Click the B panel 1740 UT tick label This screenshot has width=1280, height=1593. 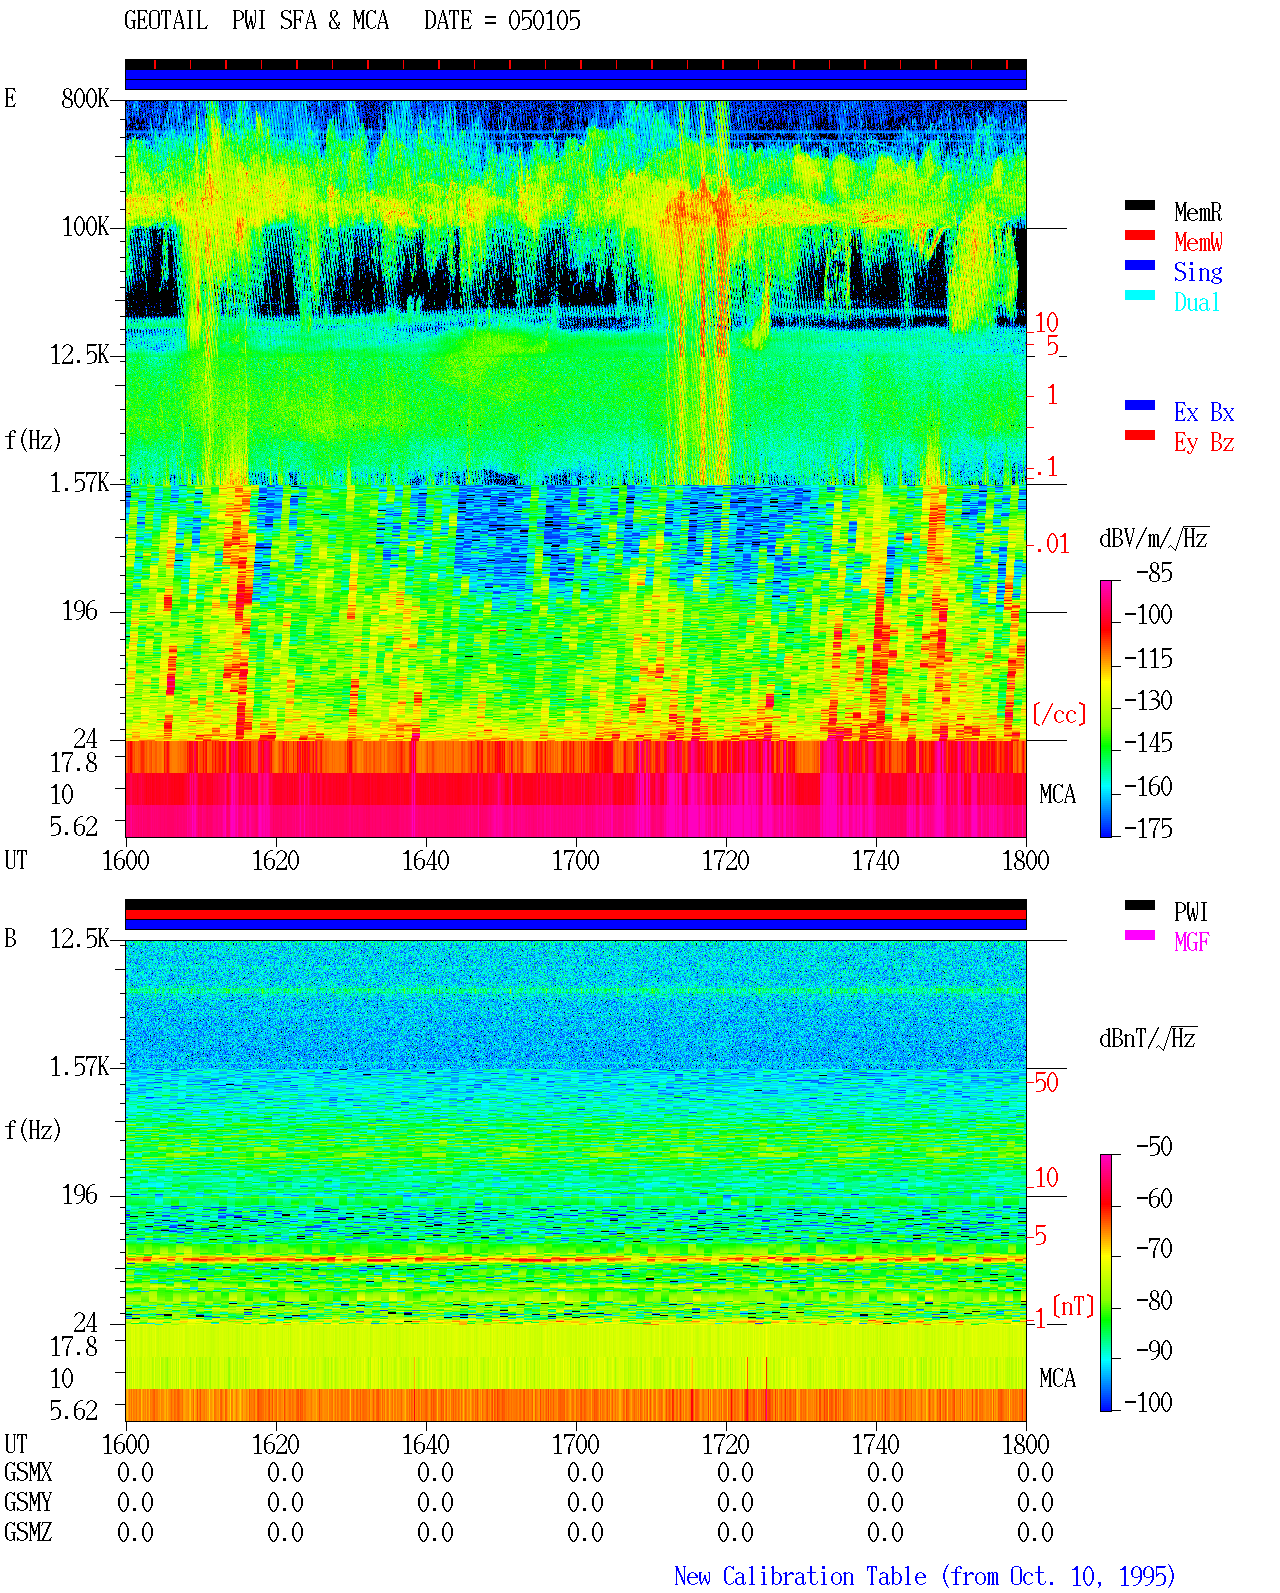point(876,1445)
